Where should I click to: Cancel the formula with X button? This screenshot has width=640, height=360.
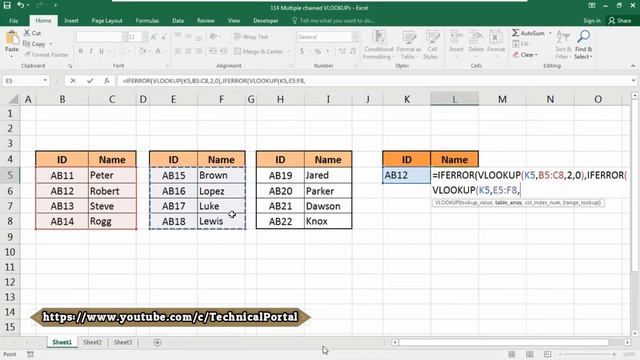click(73, 81)
